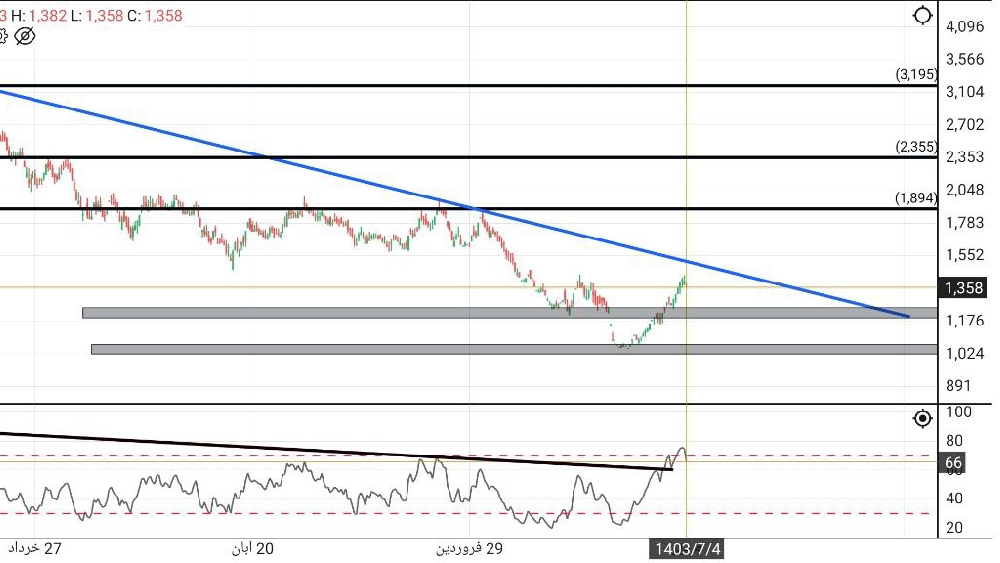The width and height of the screenshot is (1000, 563).
Task: Select the 1,894 horizontal line label
Action: pyautogui.click(x=916, y=198)
